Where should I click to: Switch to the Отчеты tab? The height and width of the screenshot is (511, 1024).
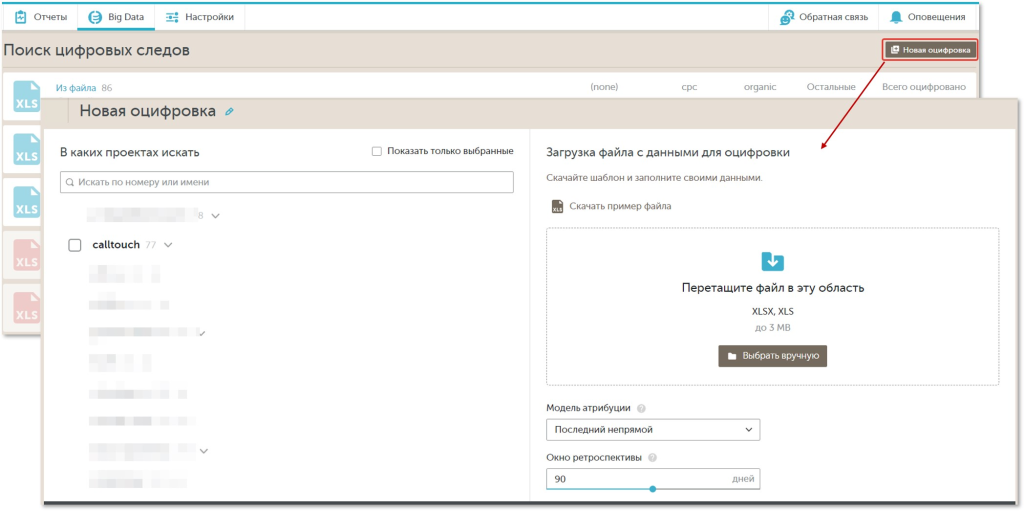pyautogui.click(x=41, y=17)
